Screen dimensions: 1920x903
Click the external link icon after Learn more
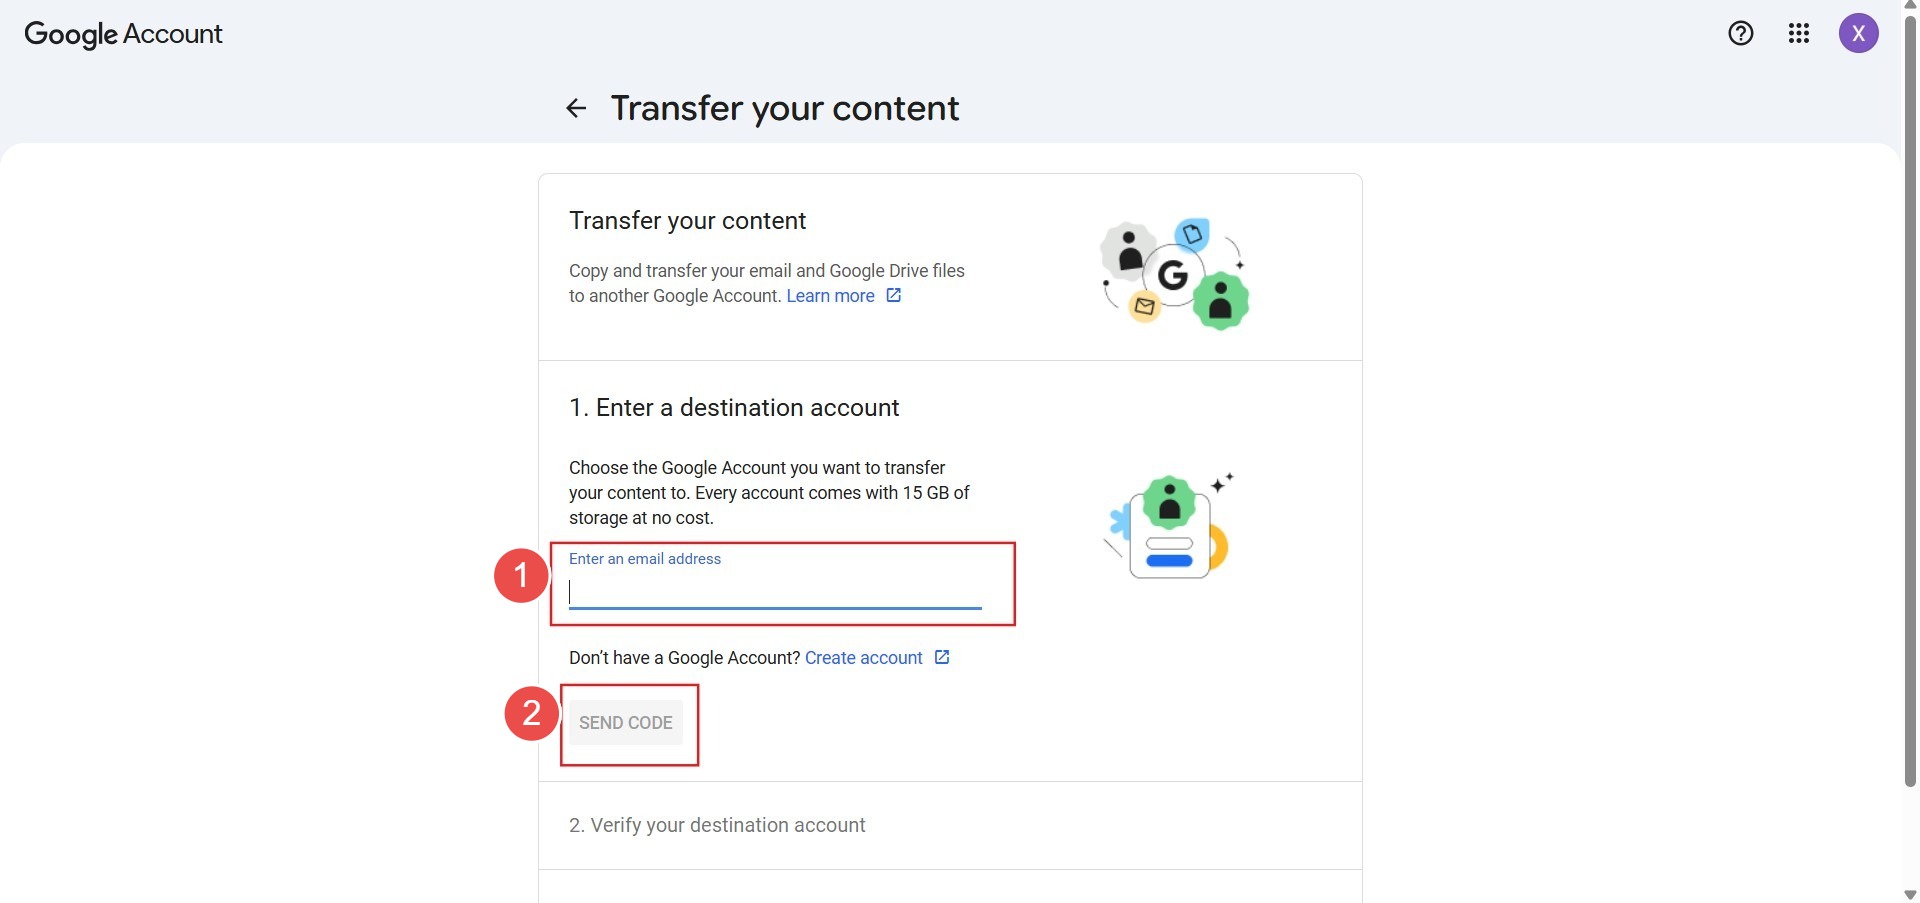[894, 295]
